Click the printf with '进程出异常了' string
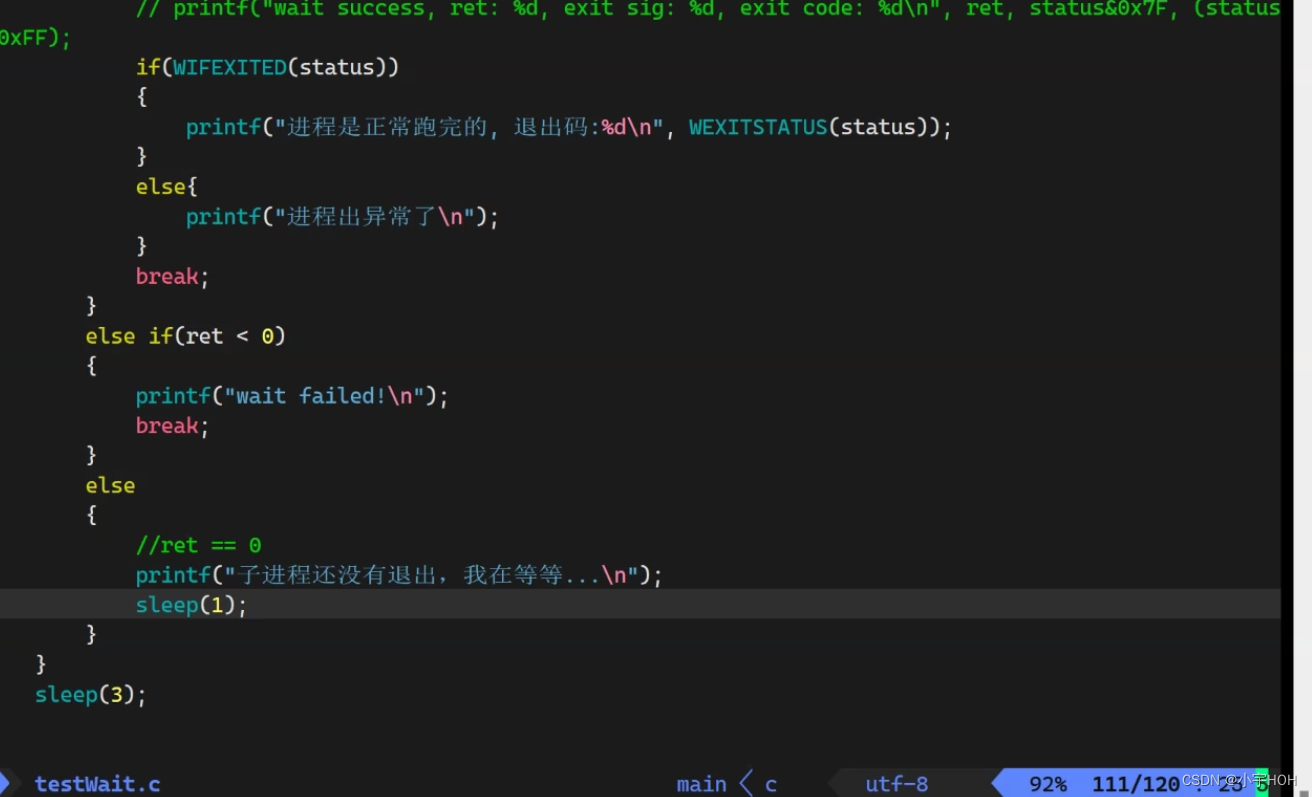 [342, 217]
